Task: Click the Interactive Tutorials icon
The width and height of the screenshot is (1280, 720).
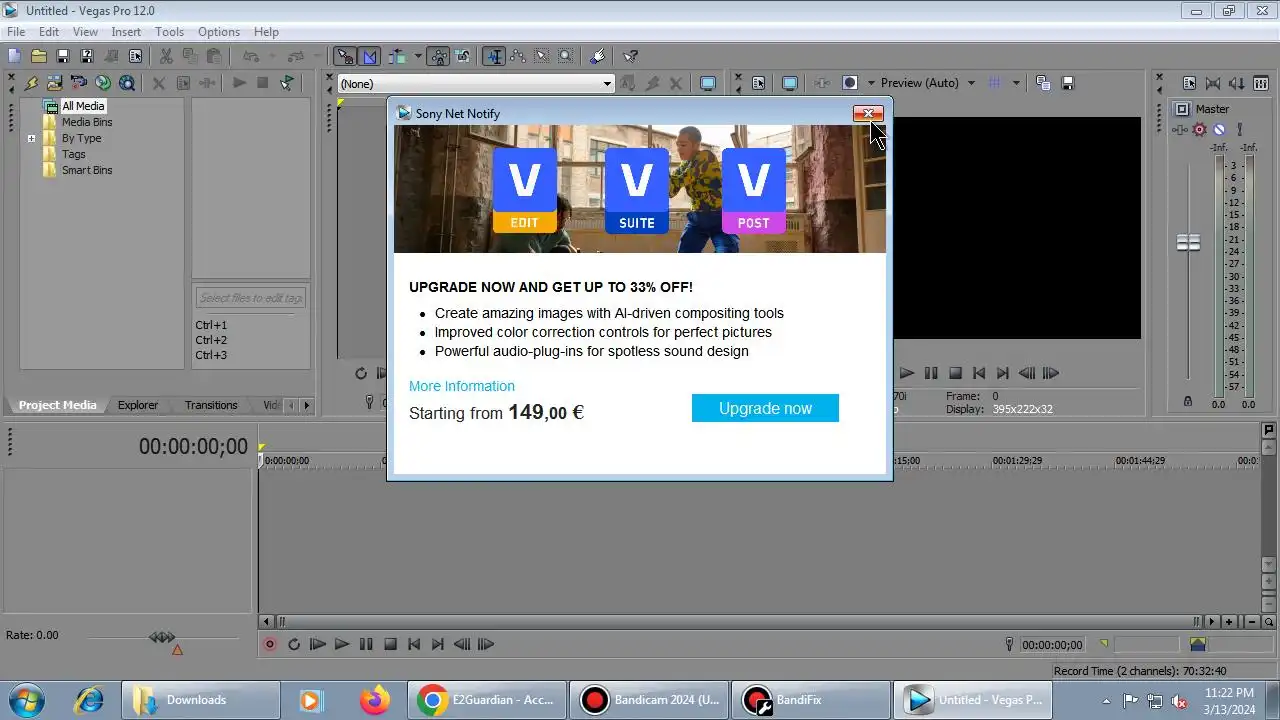Action: point(599,56)
